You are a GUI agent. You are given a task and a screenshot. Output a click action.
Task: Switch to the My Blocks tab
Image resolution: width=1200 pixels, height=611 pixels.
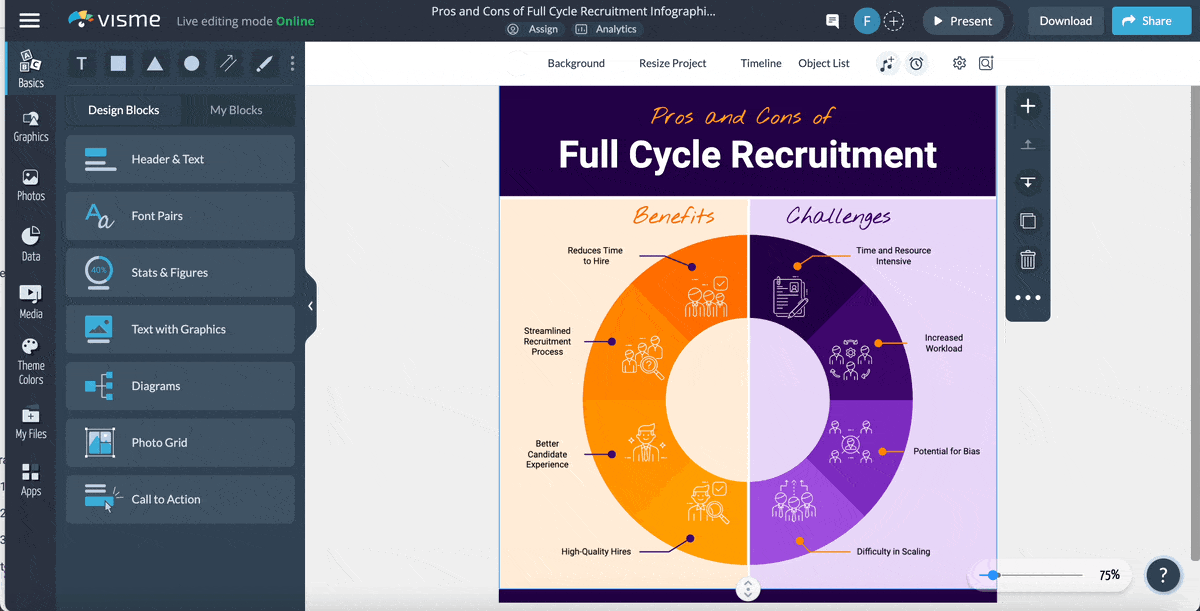pyautogui.click(x=236, y=110)
